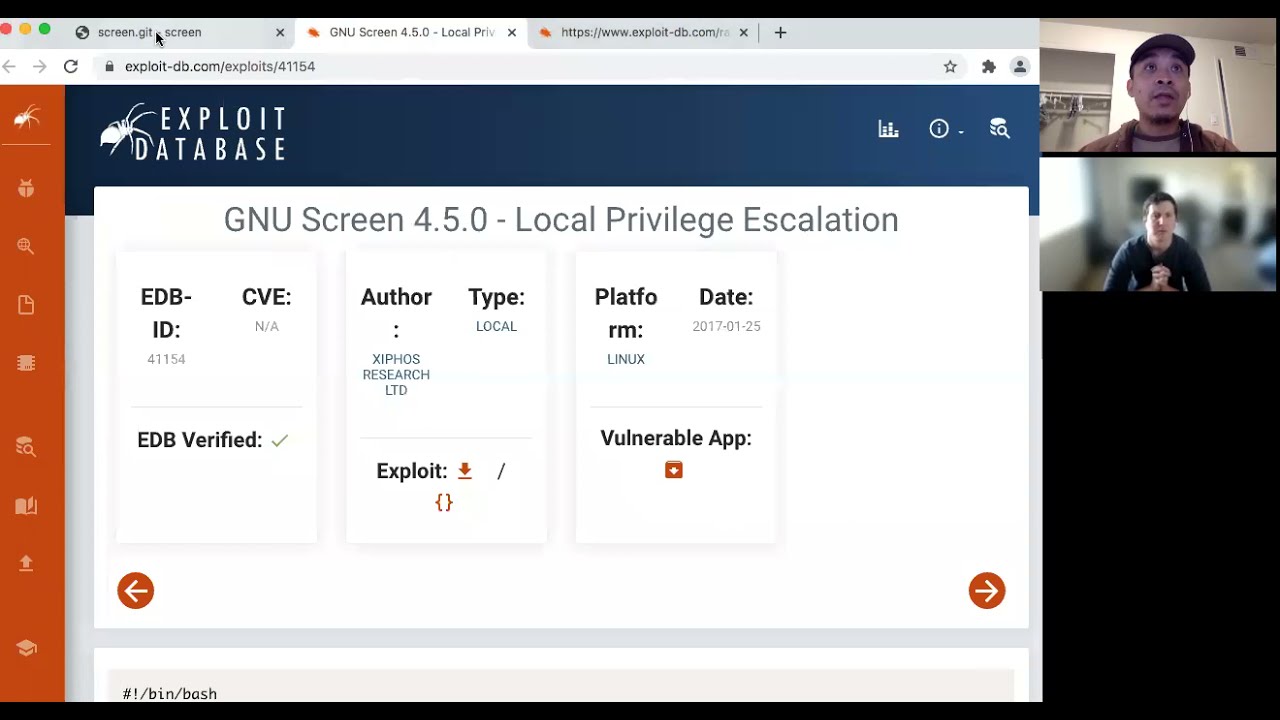Go to previous exploit arrow
Image resolution: width=1280 pixels, height=720 pixels.
tap(136, 590)
